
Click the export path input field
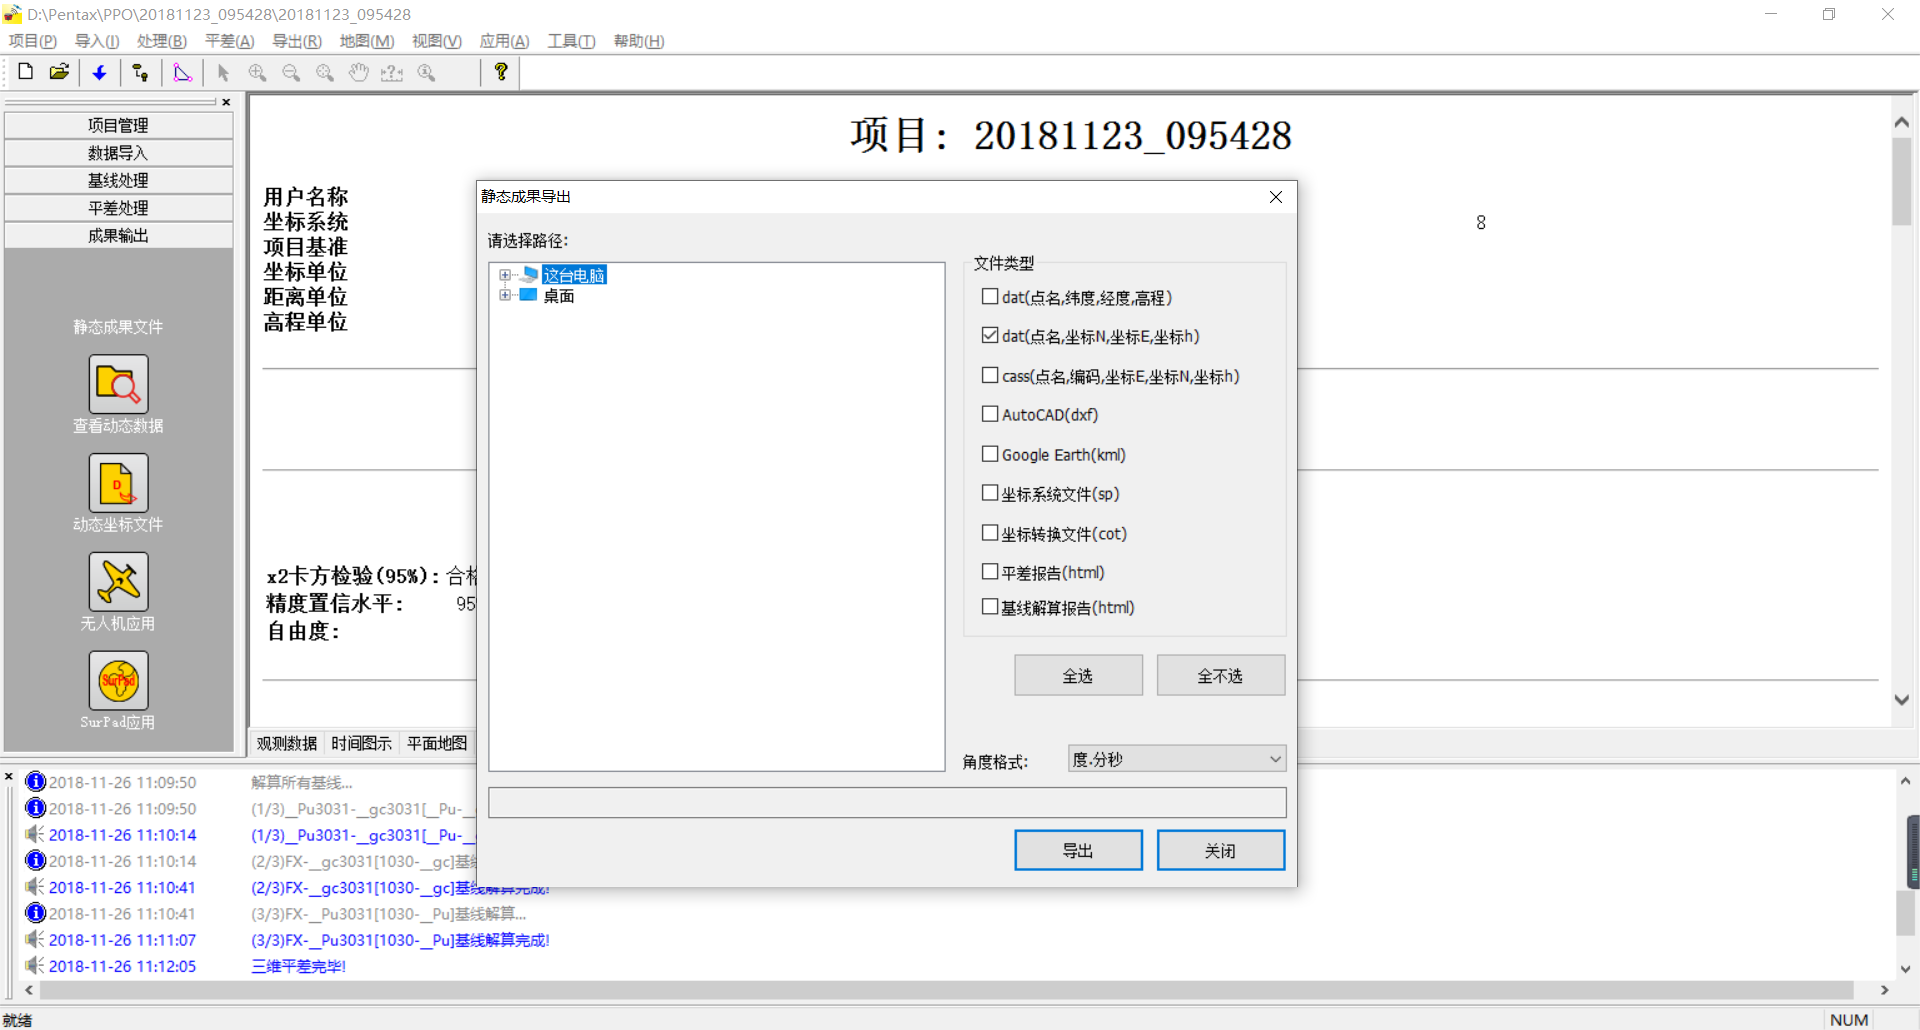[x=887, y=802]
